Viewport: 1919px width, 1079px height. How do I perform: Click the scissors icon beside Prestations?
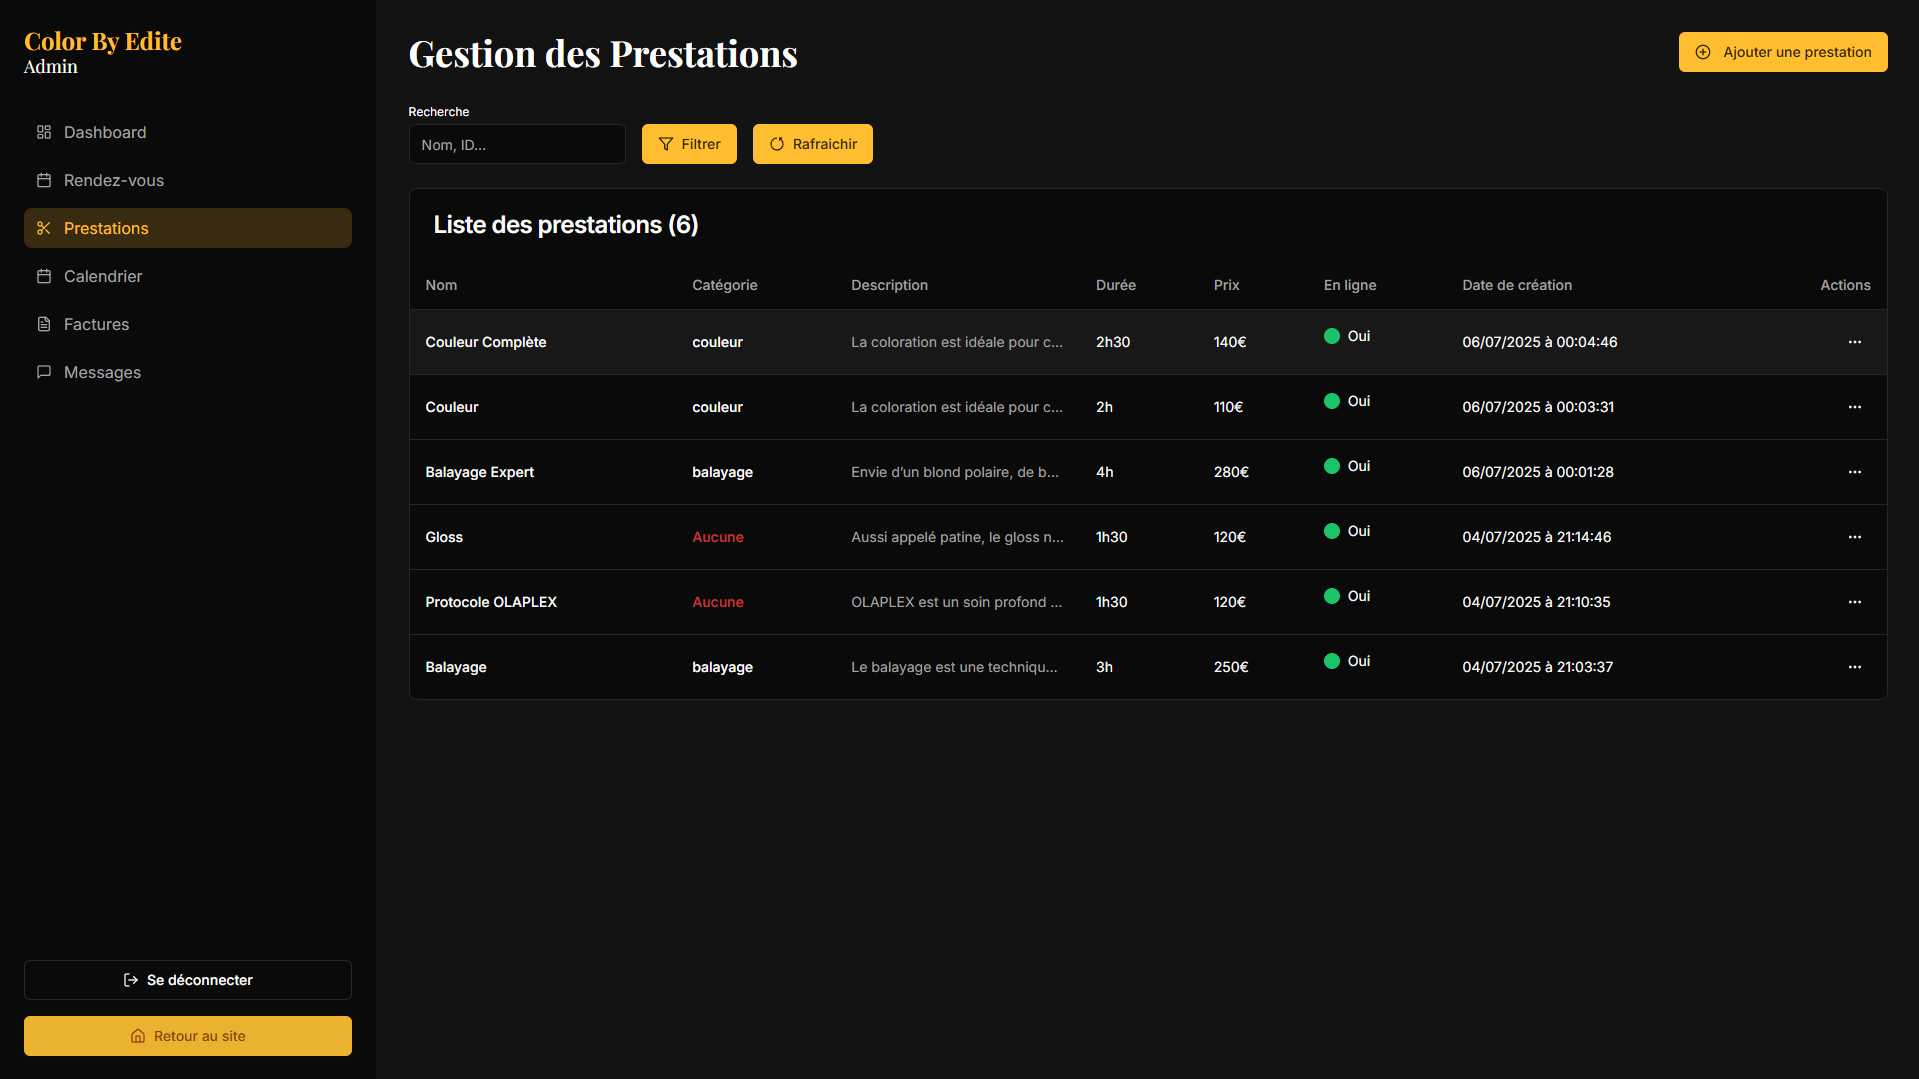pos(44,228)
